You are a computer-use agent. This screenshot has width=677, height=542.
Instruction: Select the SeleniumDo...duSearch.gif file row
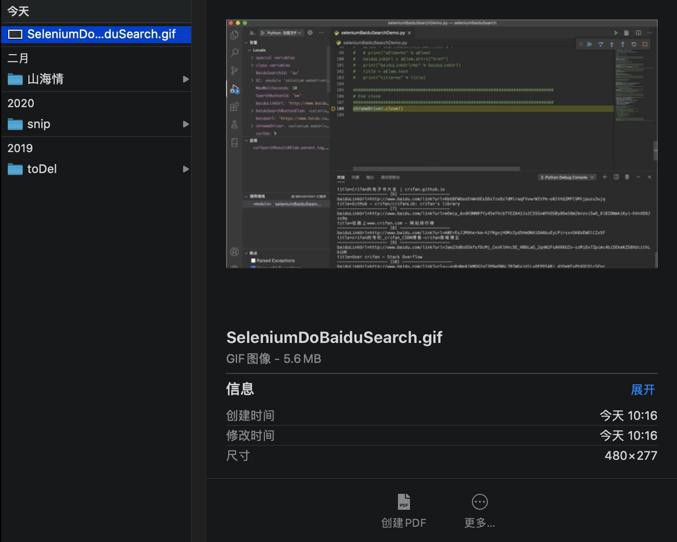coord(96,34)
